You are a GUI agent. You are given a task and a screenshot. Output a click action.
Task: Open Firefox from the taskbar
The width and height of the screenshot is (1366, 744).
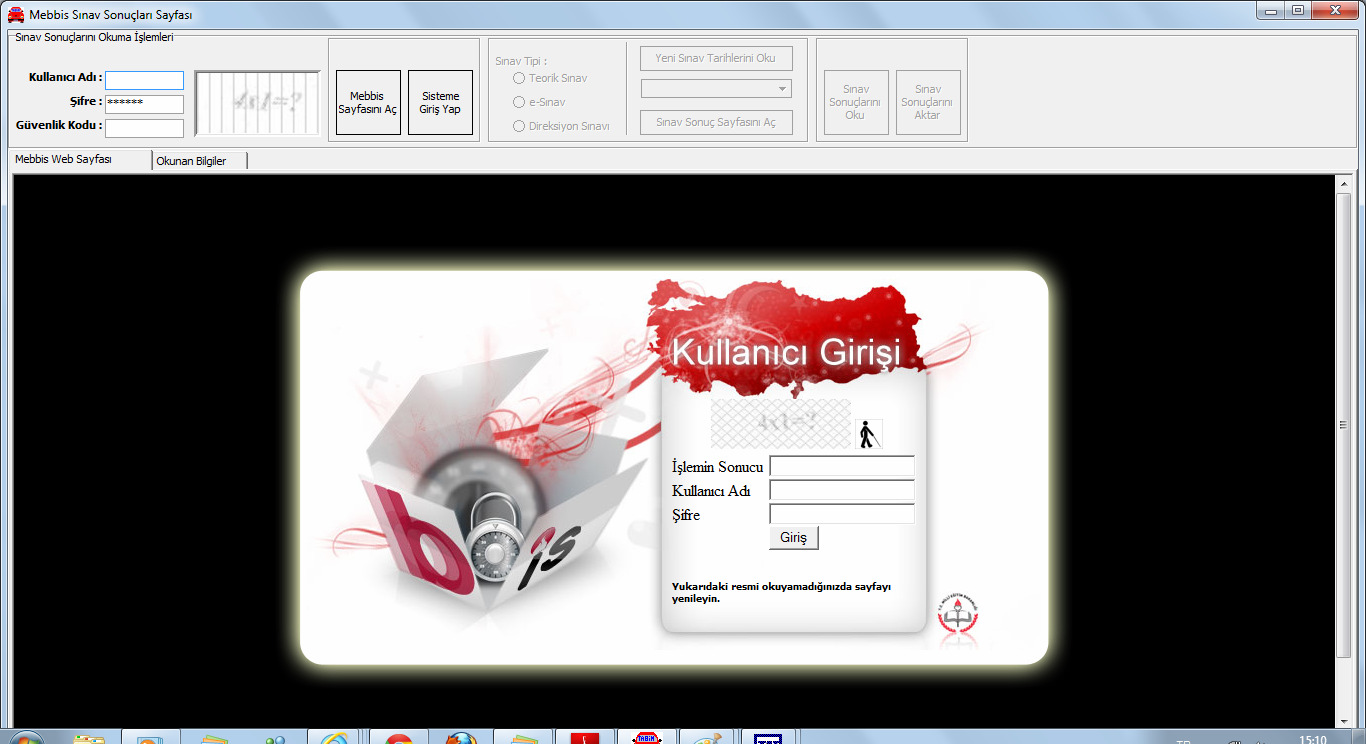coord(461,737)
